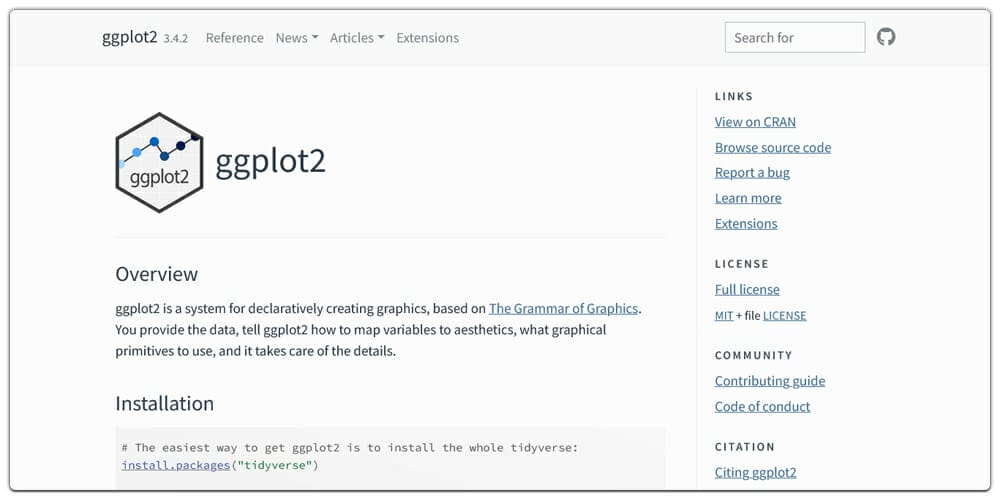Click the Installation heading

point(165,404)
